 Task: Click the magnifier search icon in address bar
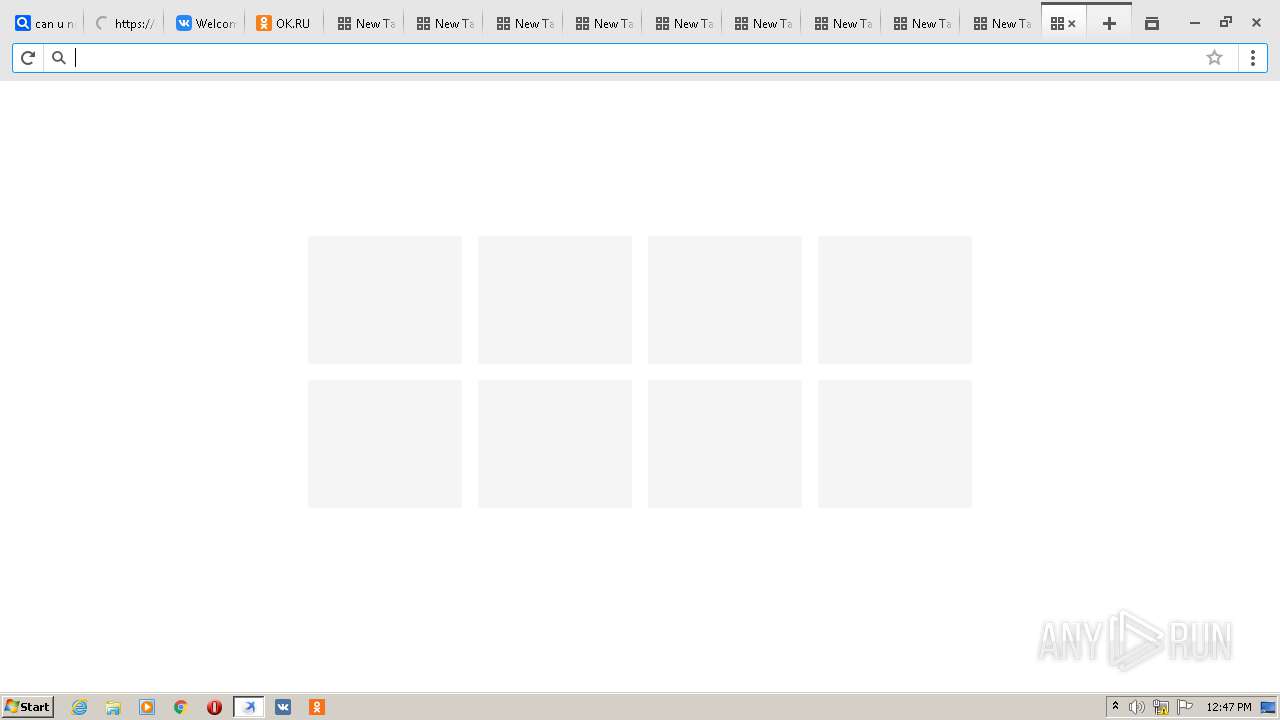[x=59, y=58]
